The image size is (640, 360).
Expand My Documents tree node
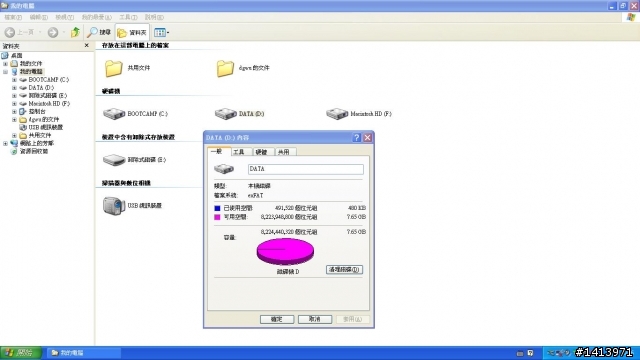tap(5, 64)
